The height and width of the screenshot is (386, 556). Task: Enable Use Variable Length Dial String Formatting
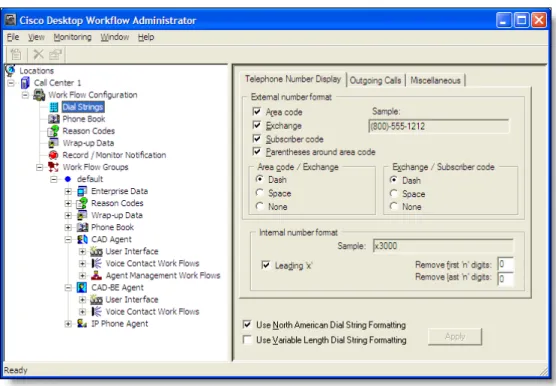[247, 340]
